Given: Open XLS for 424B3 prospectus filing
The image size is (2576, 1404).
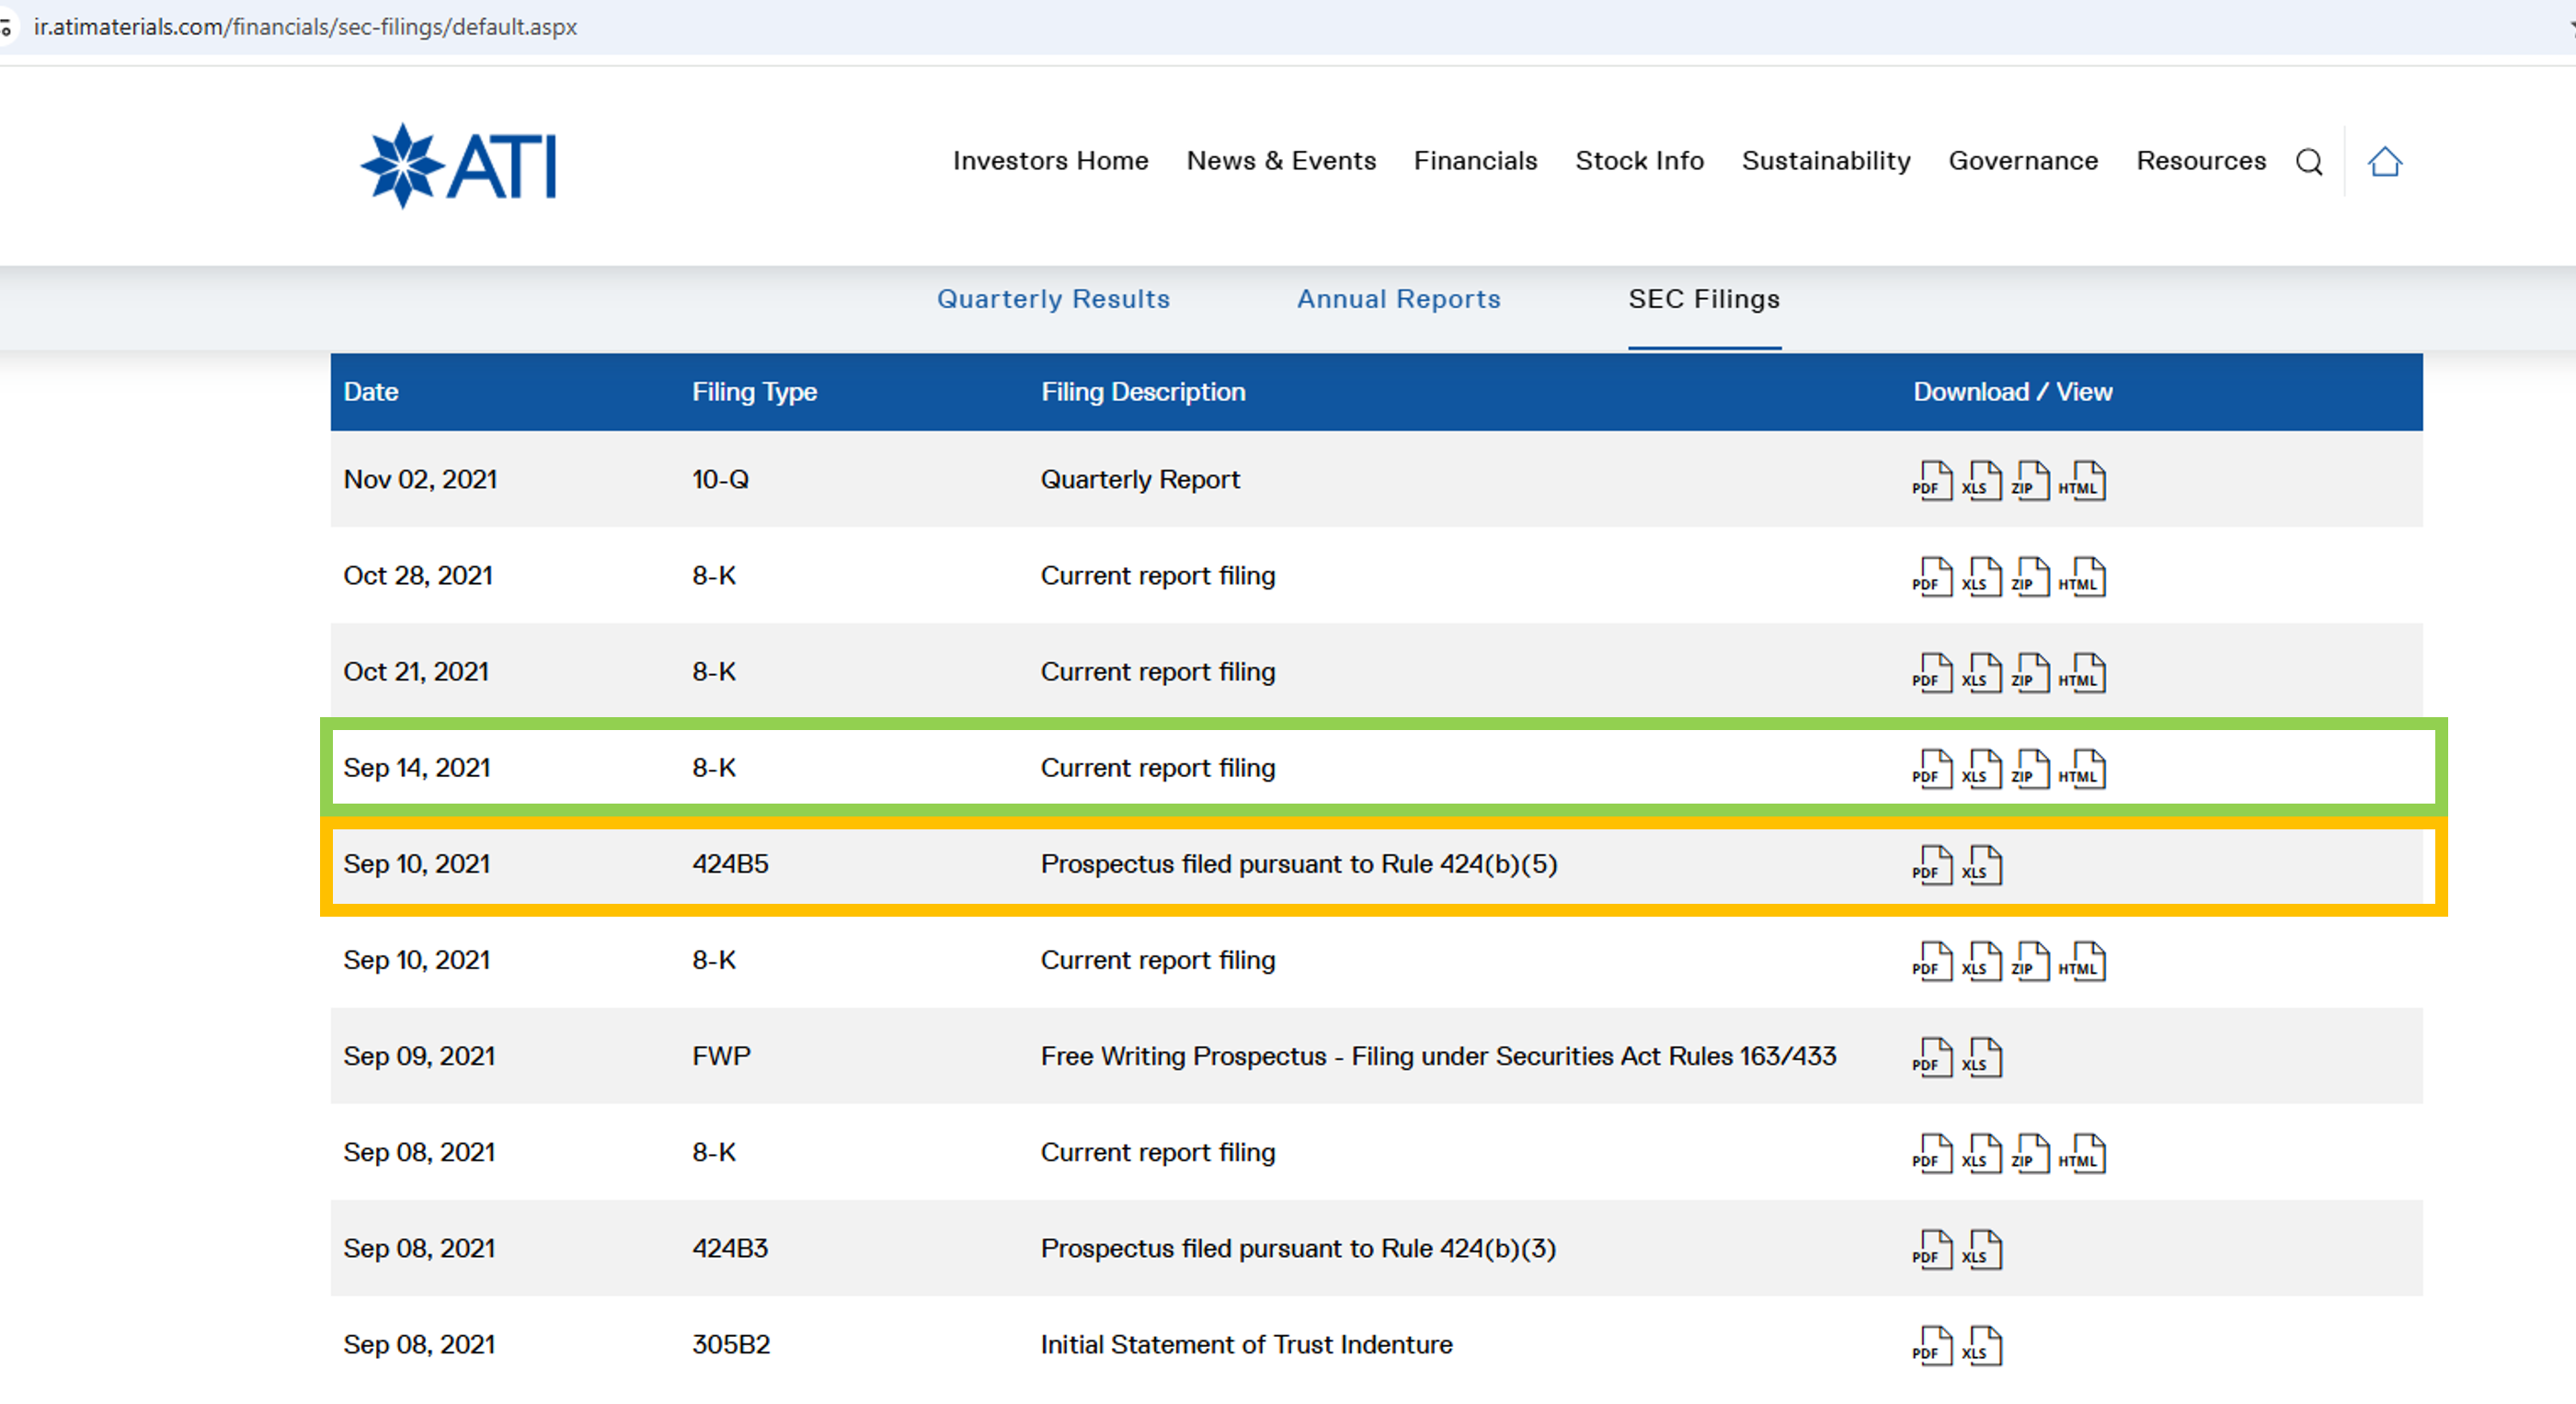Looking at the screenshot, I should pyautogui.click(x=1982, y=1249).
